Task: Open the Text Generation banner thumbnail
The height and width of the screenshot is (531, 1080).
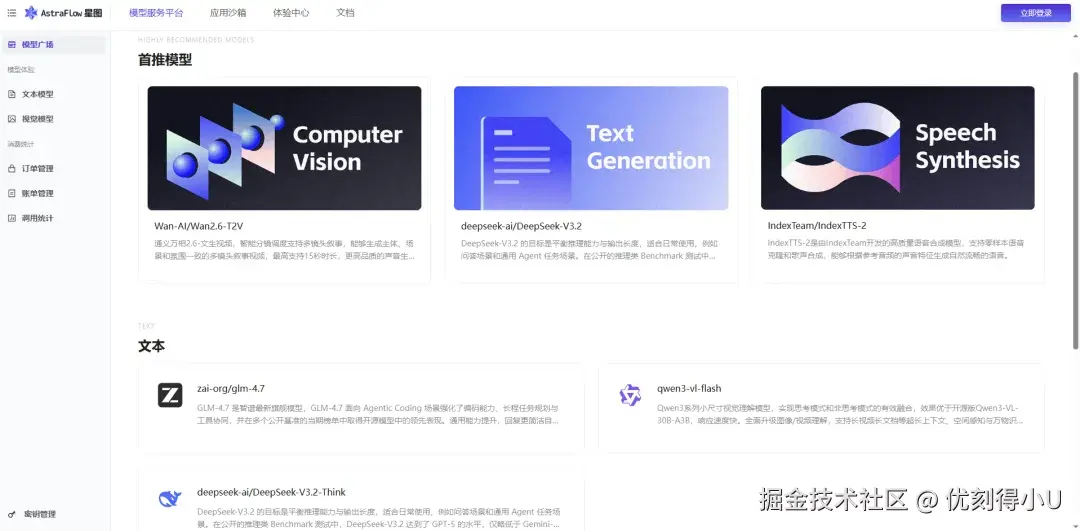Action: (591, 148)
